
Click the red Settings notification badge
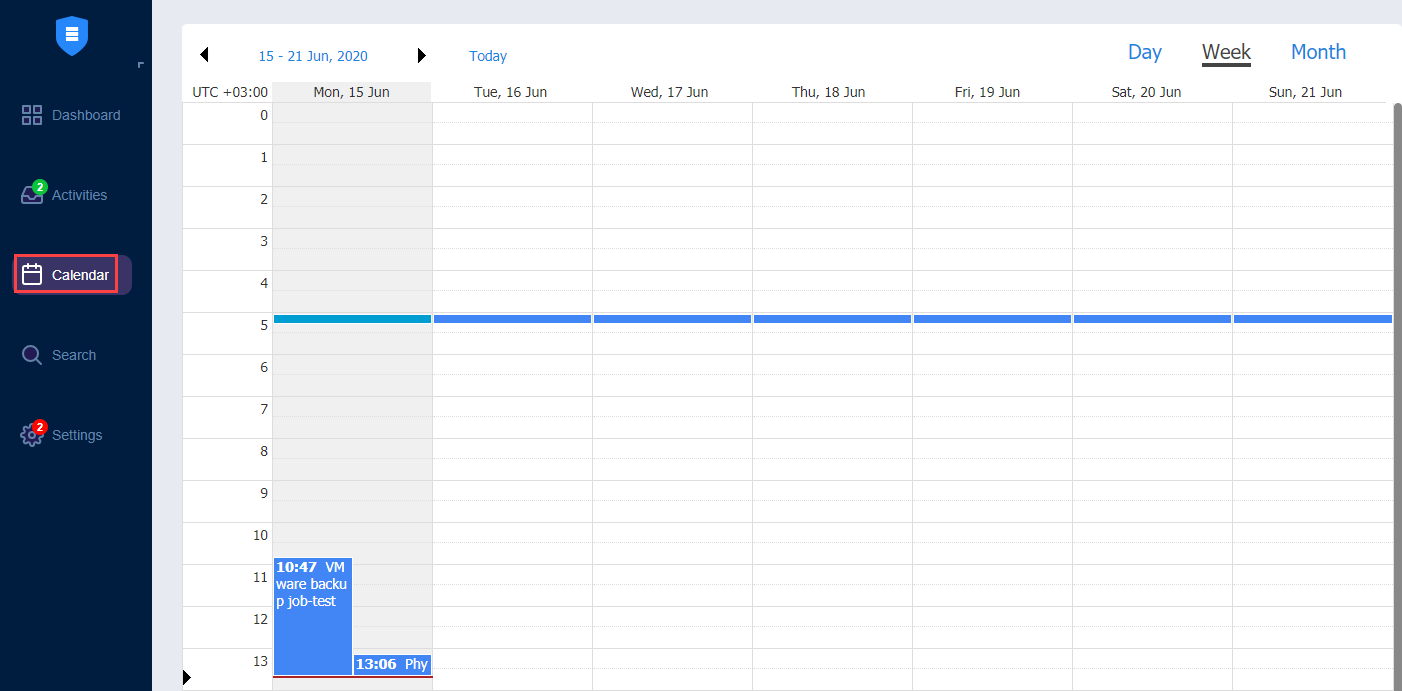[x=39, y=427]
